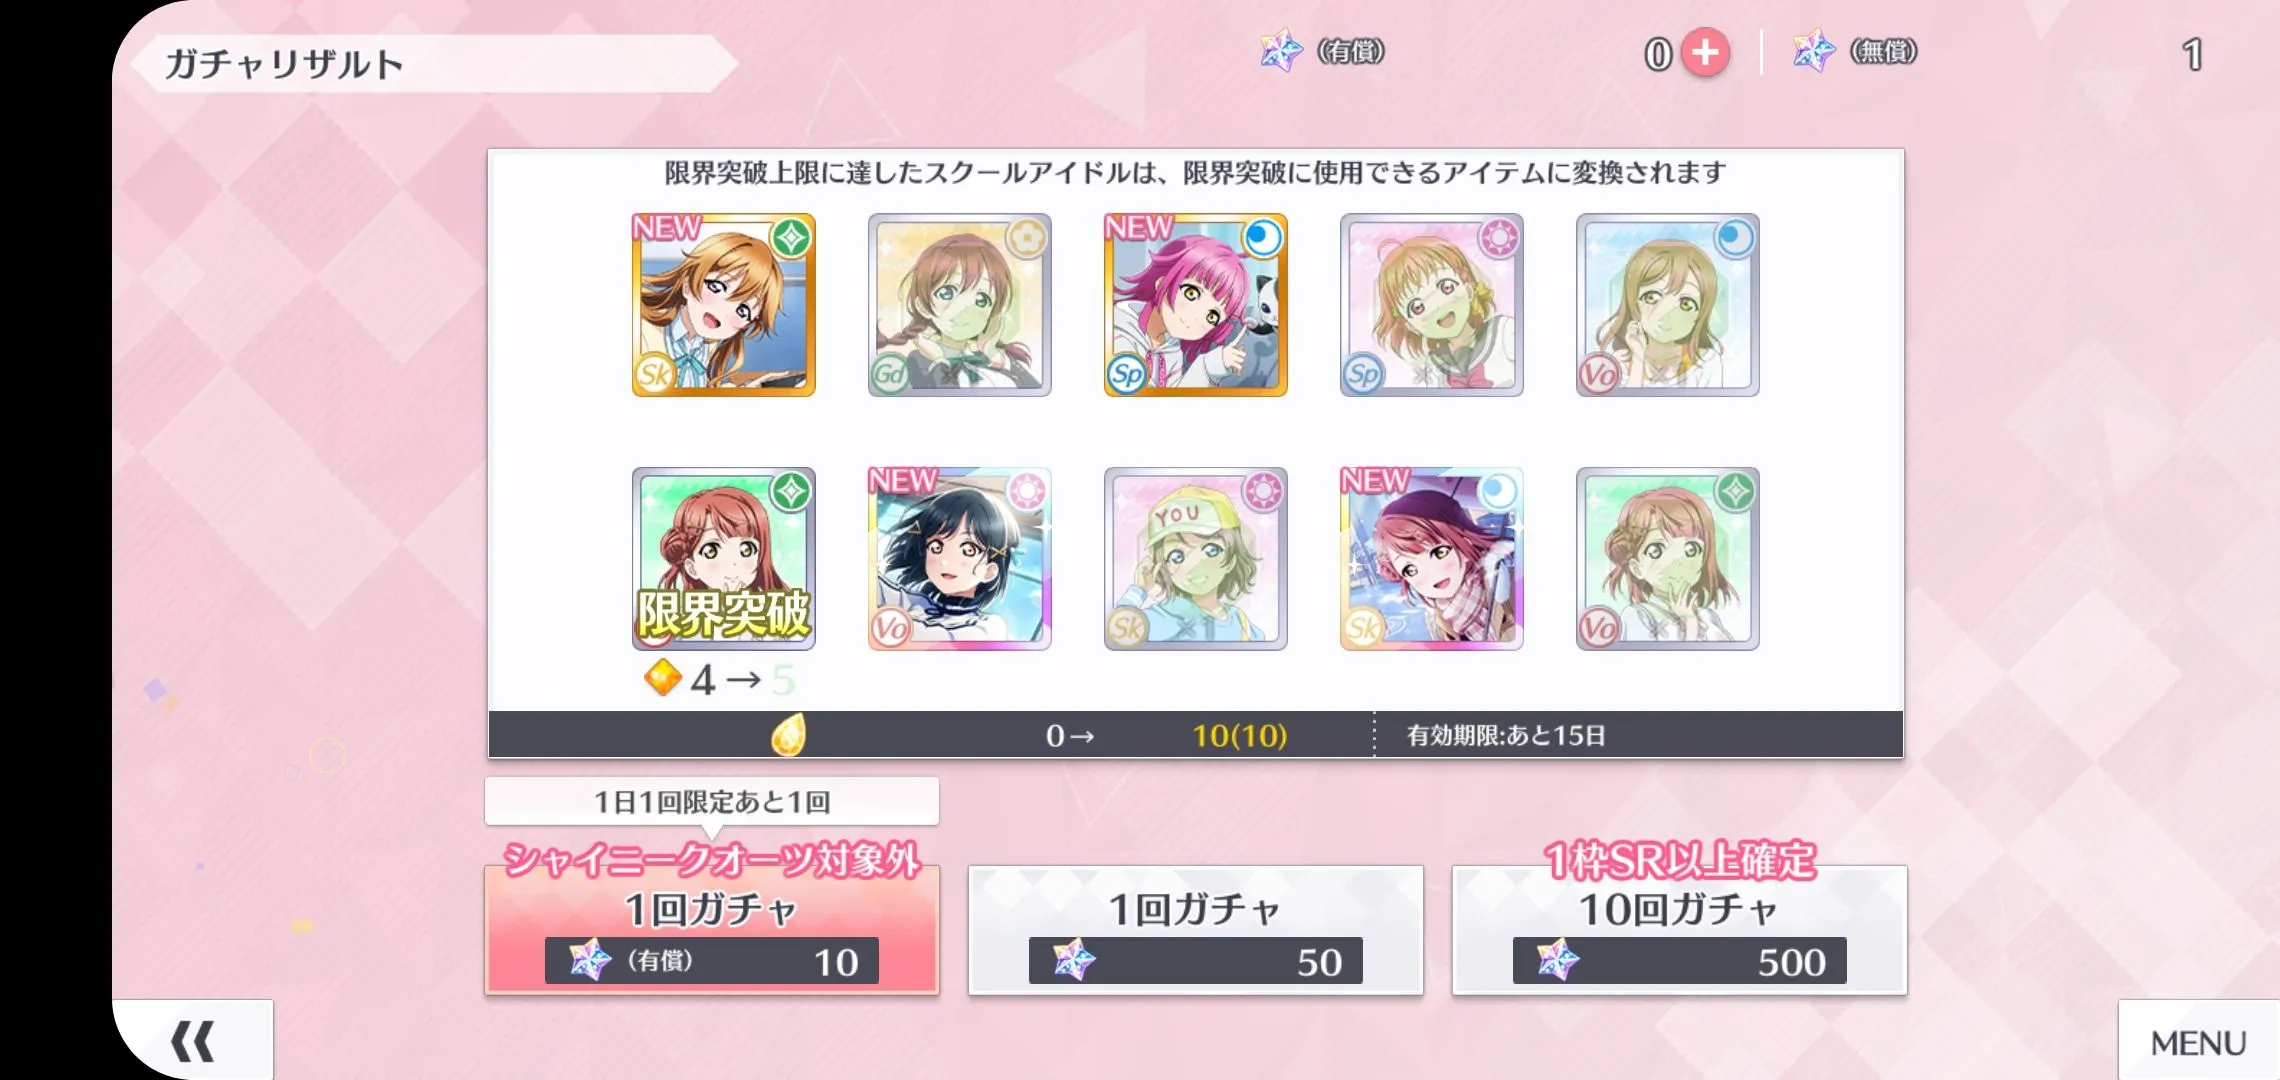Select the 10-star paid 1回ガチャ button
Viewport: 2280px width, 1080px height.
(x=712, y=929)
